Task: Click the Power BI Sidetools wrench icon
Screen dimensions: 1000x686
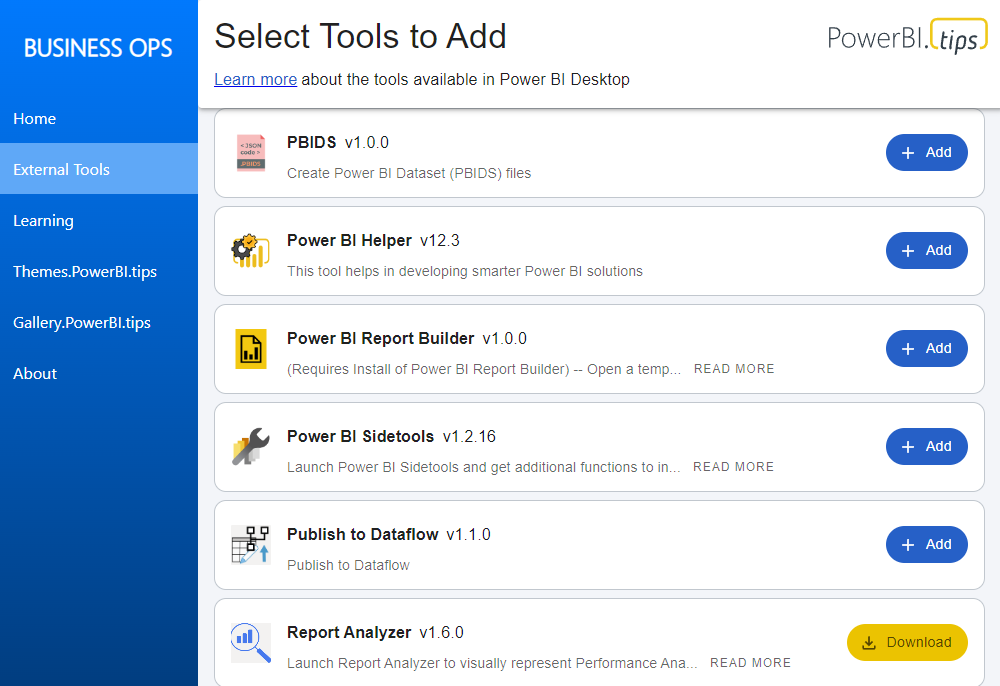Action: [x=251, y=447]
